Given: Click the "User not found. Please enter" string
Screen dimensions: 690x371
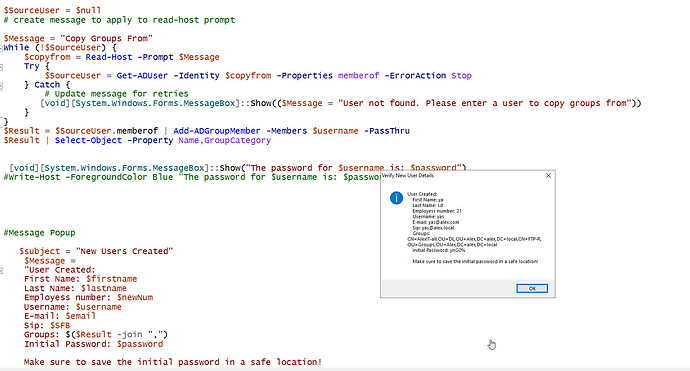Looking at the screenshot, I should [x=484, y=103].
